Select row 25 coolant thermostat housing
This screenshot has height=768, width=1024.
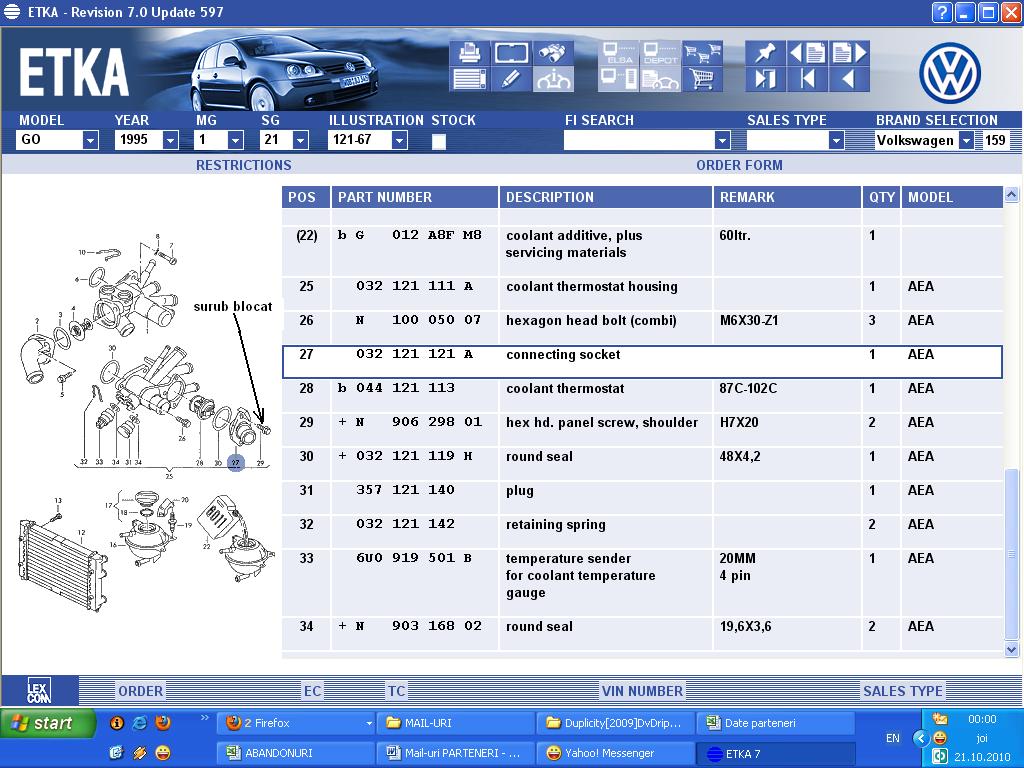[x=642, y=294]
